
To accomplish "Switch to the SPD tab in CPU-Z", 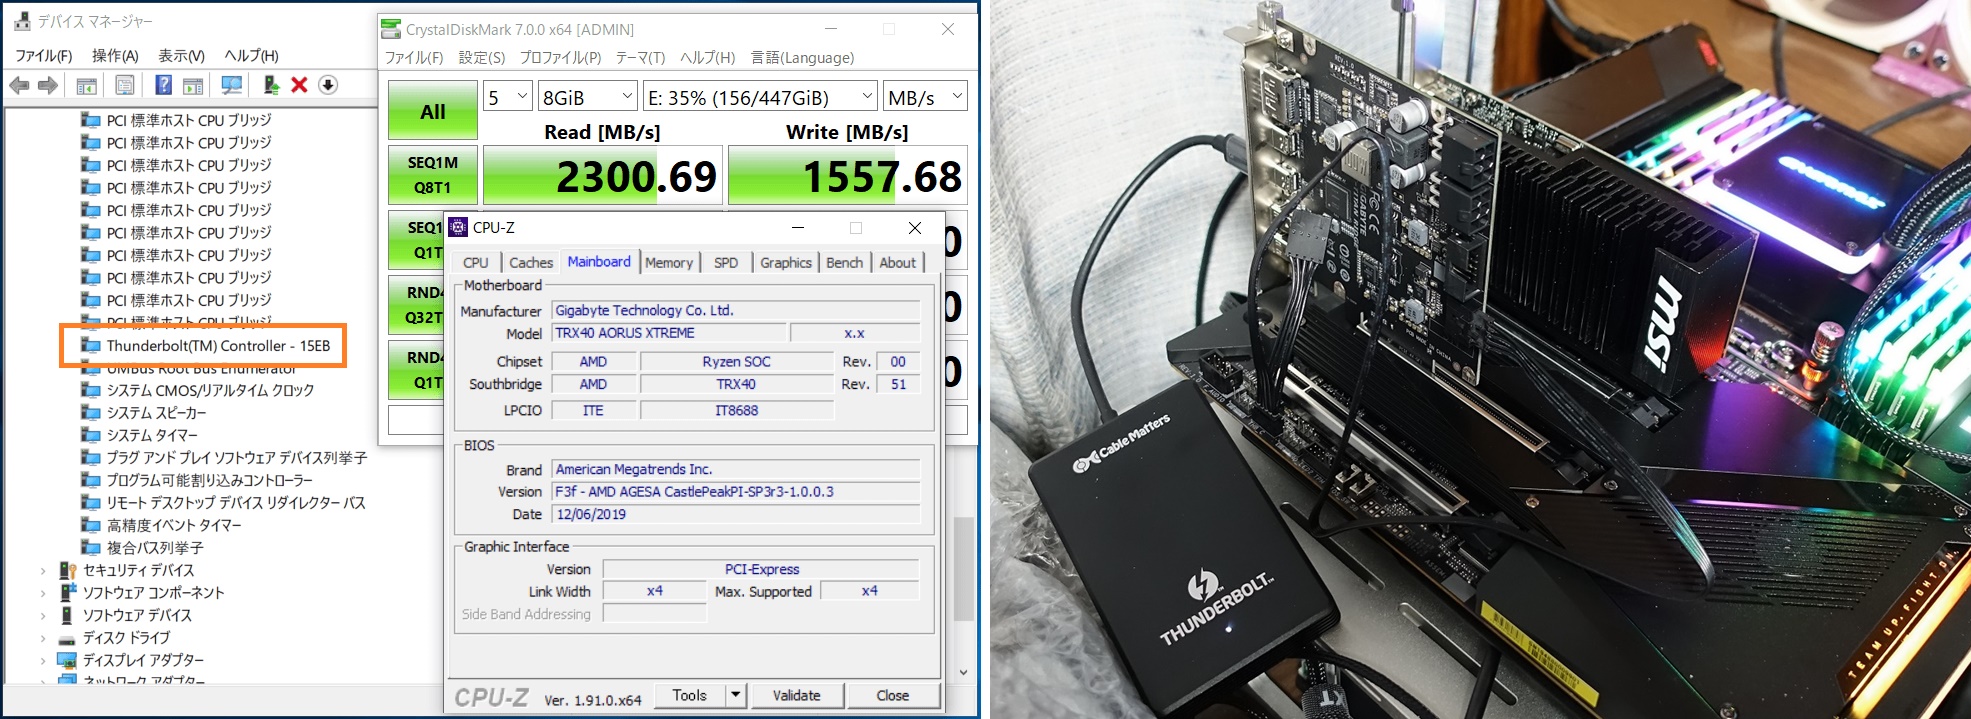I will [726, 263].
